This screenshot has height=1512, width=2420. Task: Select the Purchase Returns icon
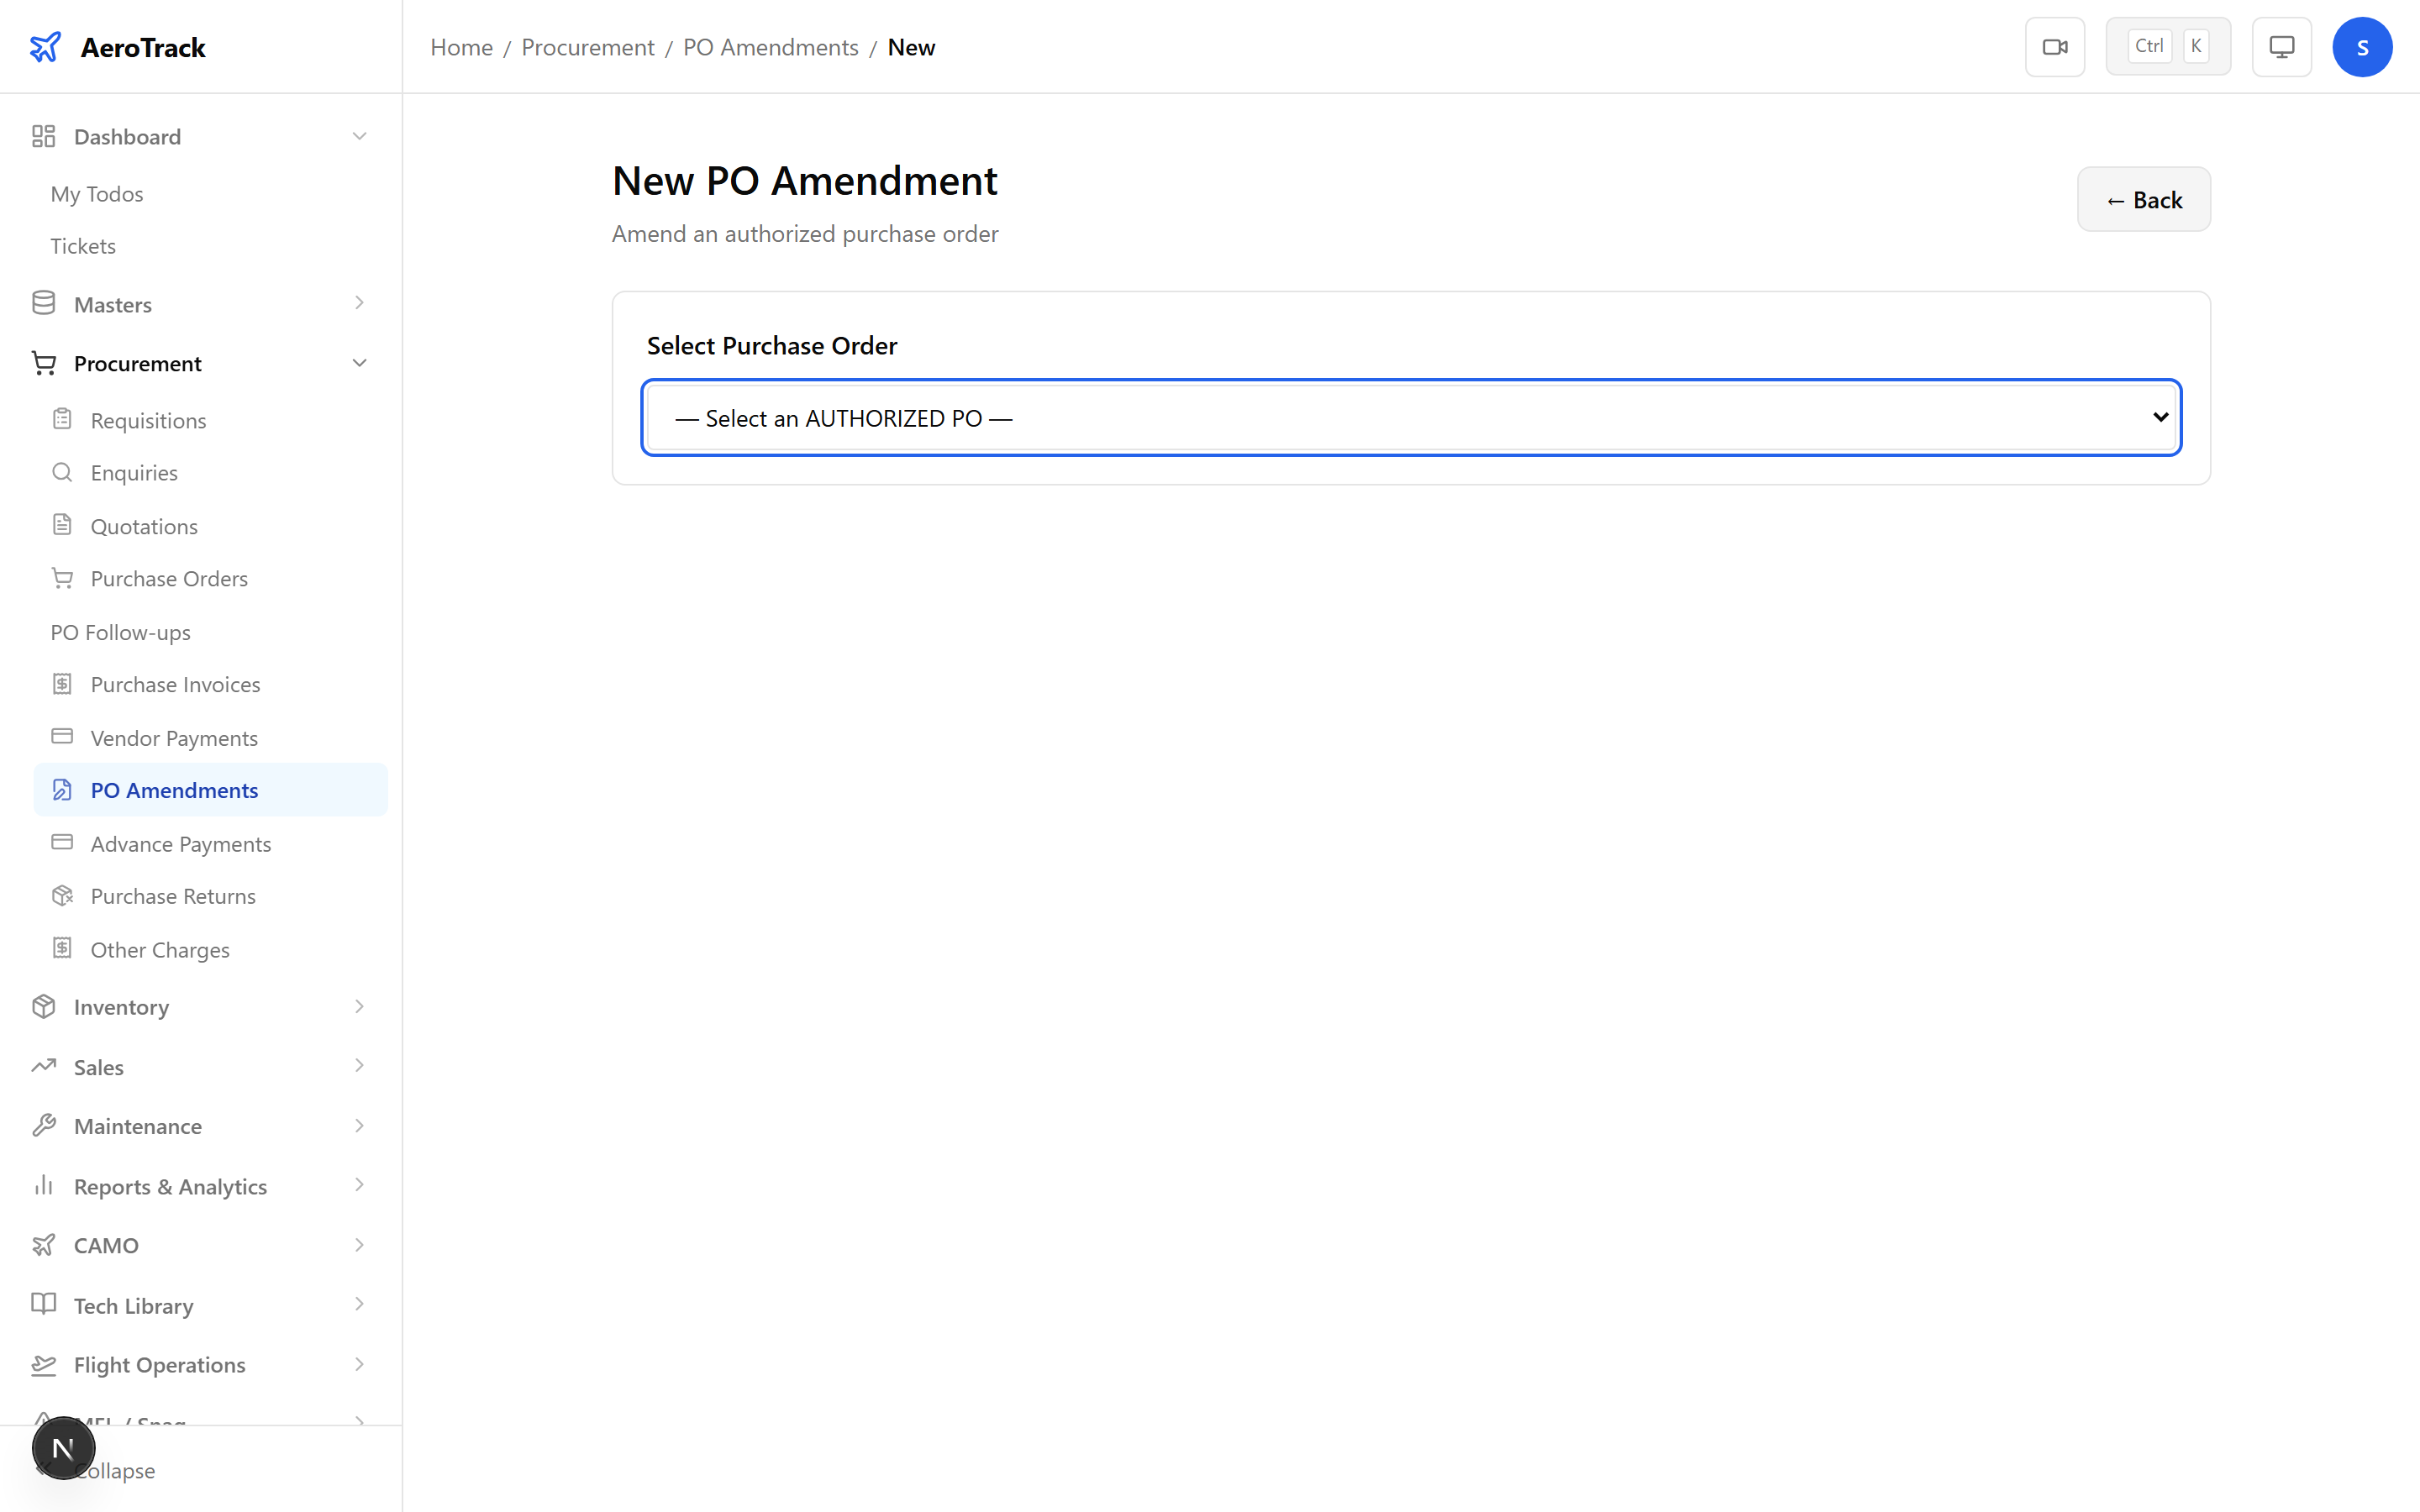pos(63,896)
